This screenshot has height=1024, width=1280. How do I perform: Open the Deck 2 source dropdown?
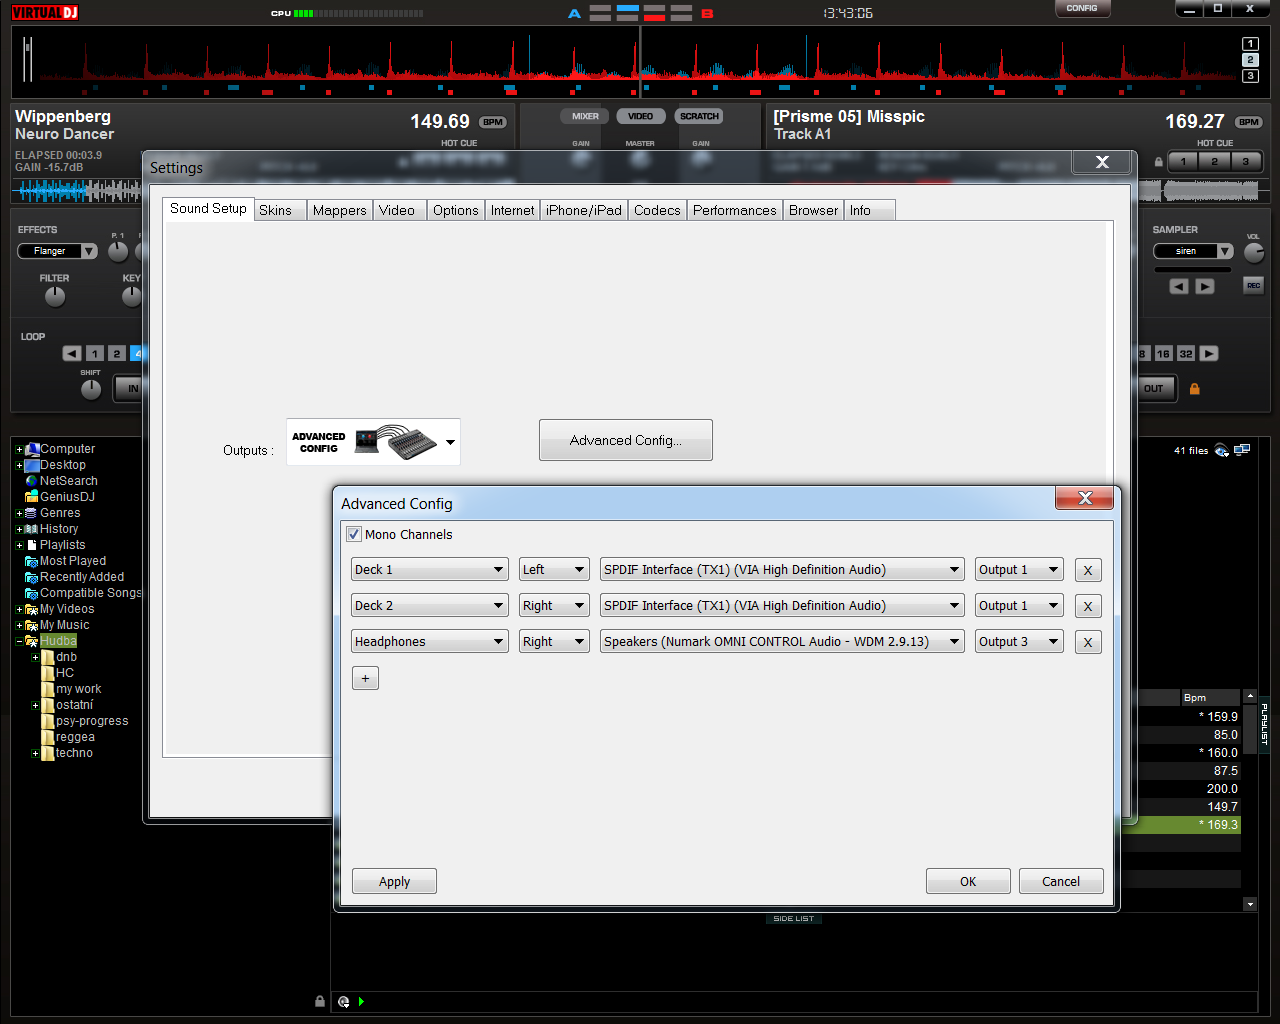point(430,606)
